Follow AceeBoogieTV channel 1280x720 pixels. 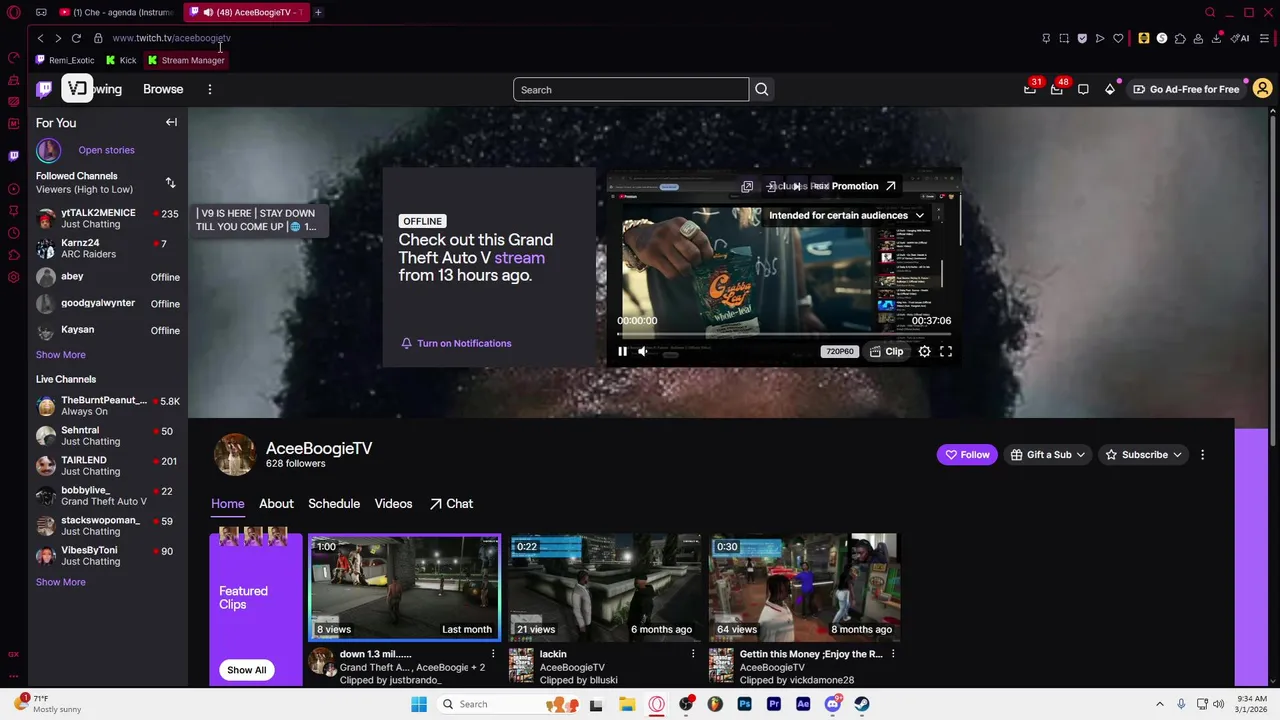tap(967, 455)
